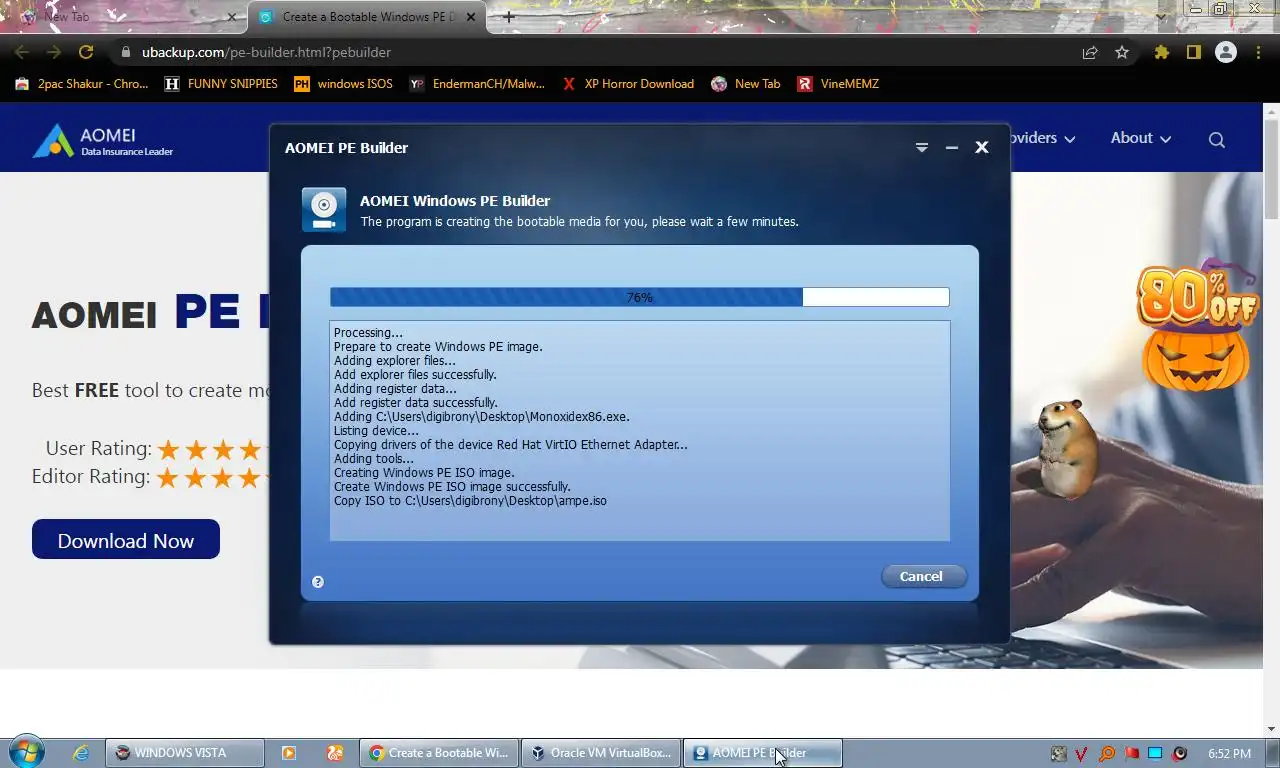Switch to Oracle VM VirtualBox taskbar item
This screenshot has width=1280, height=768.
(601, 753)
